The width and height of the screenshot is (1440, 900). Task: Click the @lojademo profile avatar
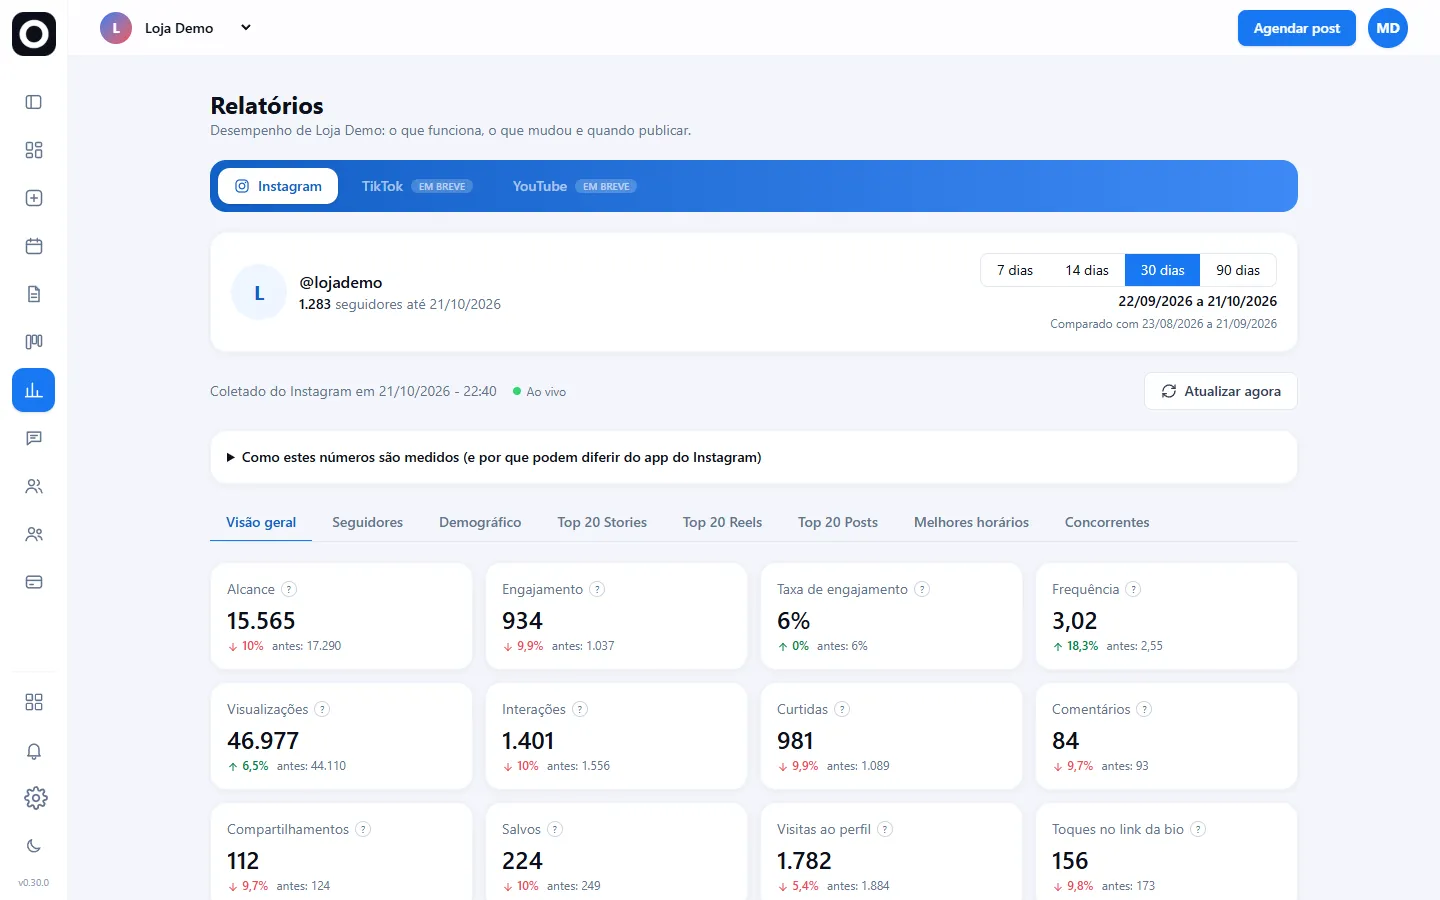(259, 293)
